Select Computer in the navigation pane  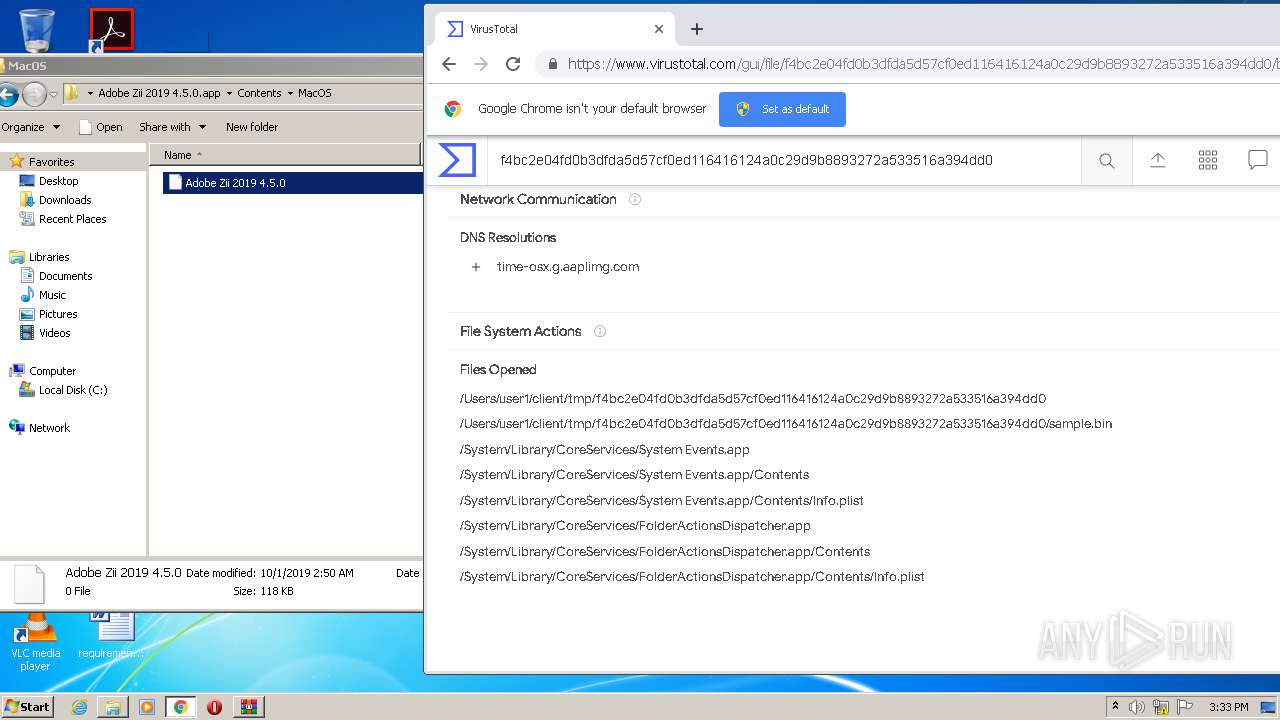tap(52, 371)
